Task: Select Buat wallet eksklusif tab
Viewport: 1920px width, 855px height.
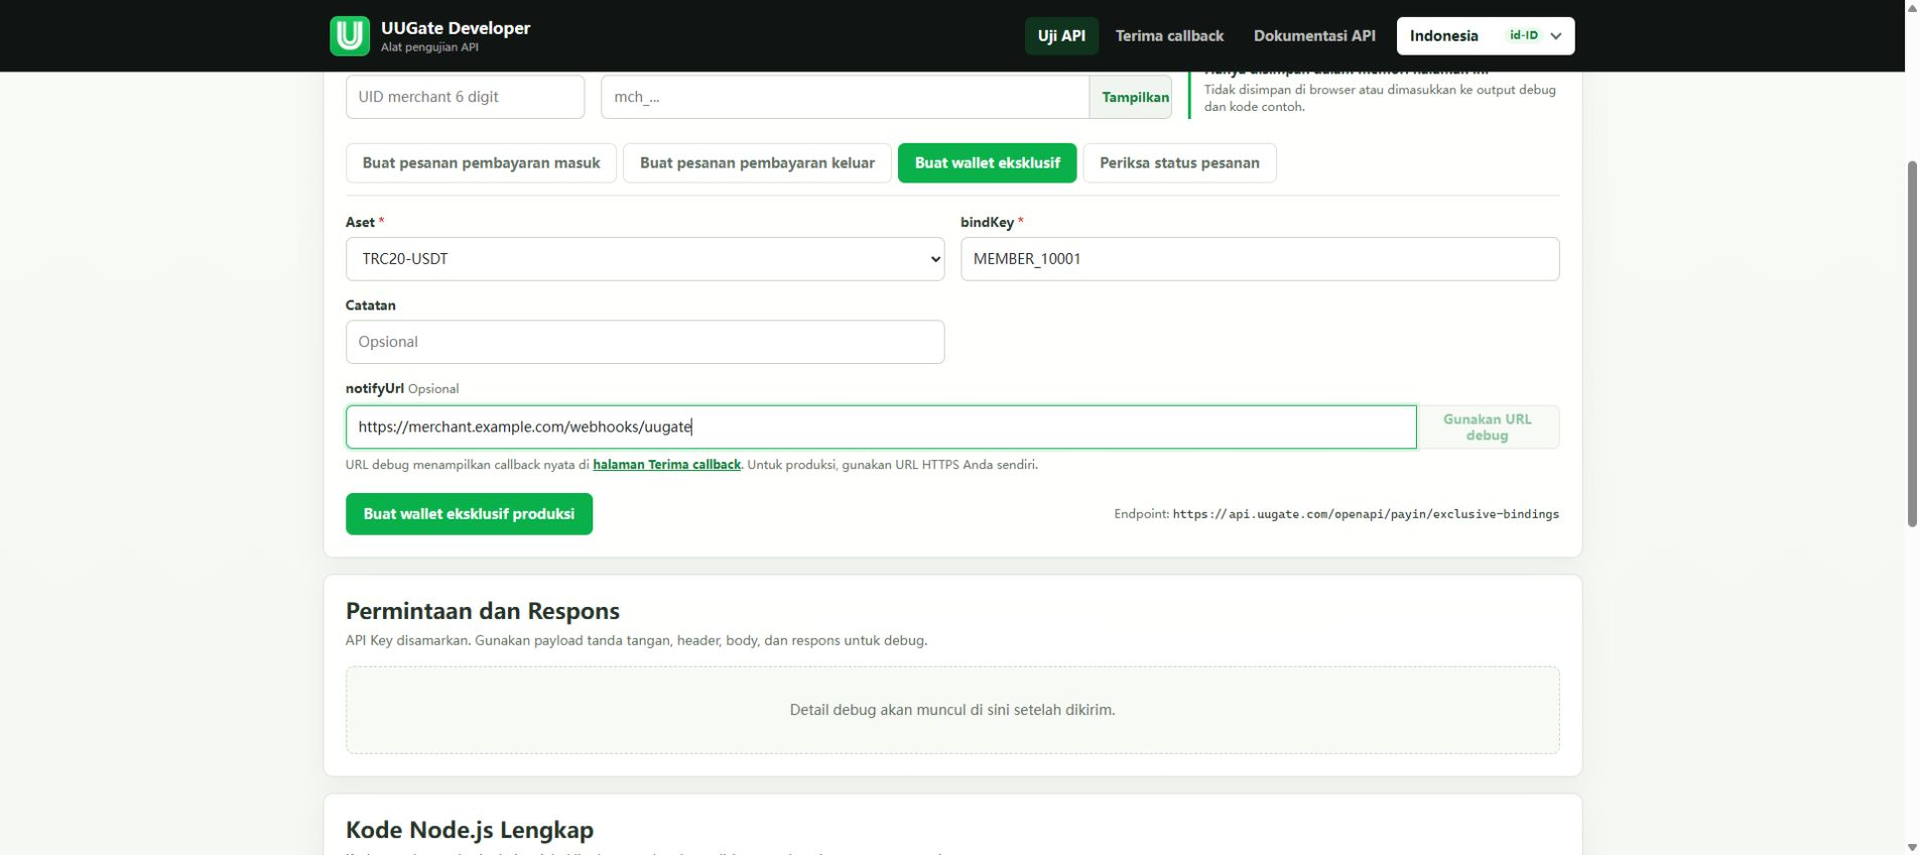Action: [x=987, y=163]
